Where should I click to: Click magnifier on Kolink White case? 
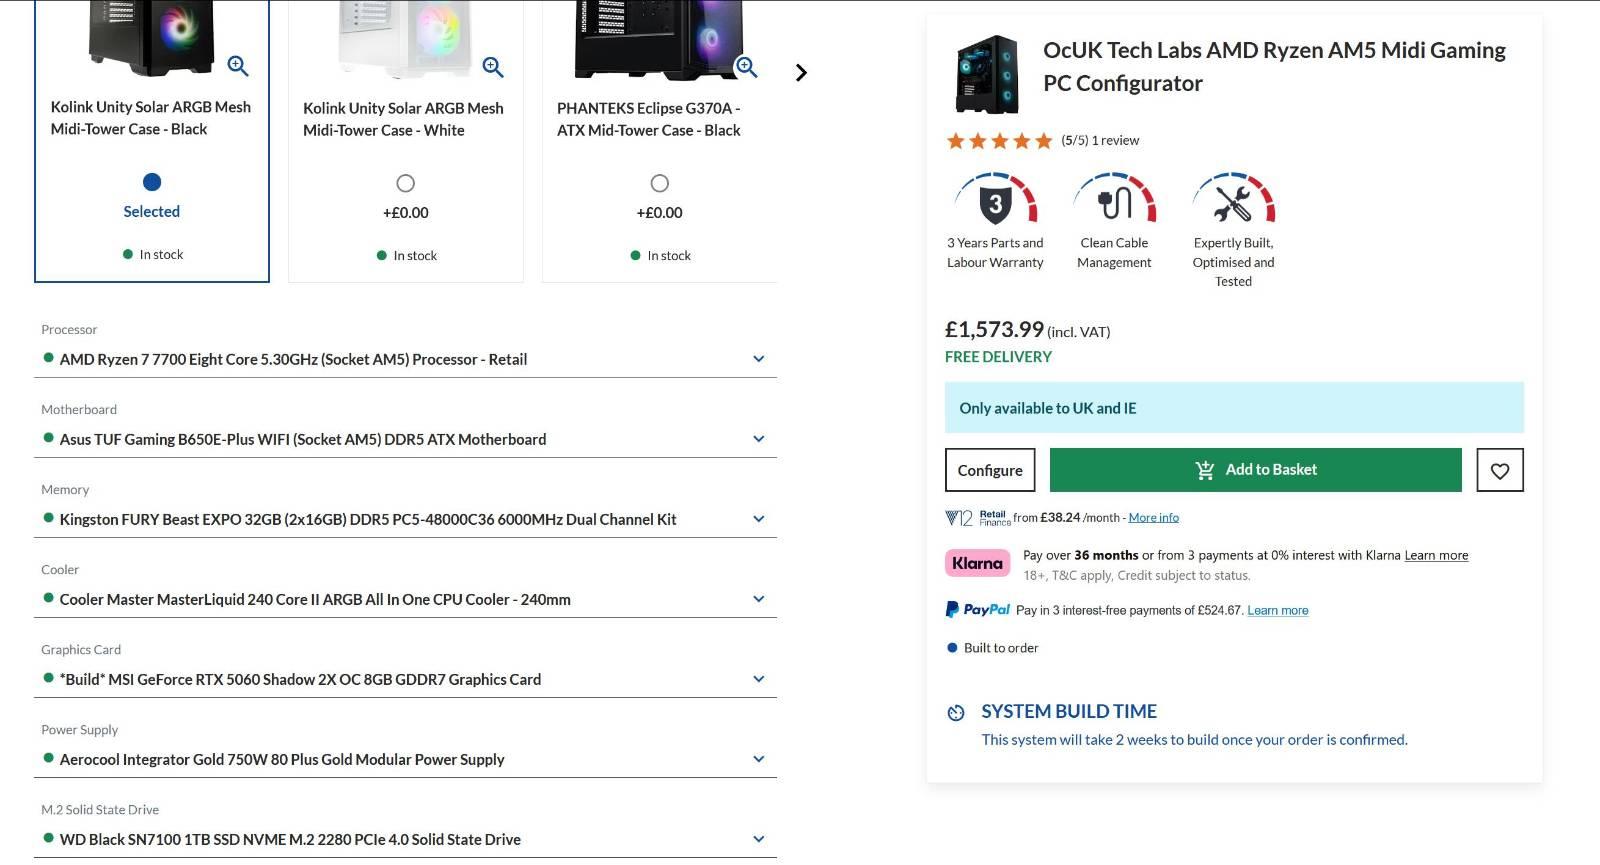pos(493,67)
